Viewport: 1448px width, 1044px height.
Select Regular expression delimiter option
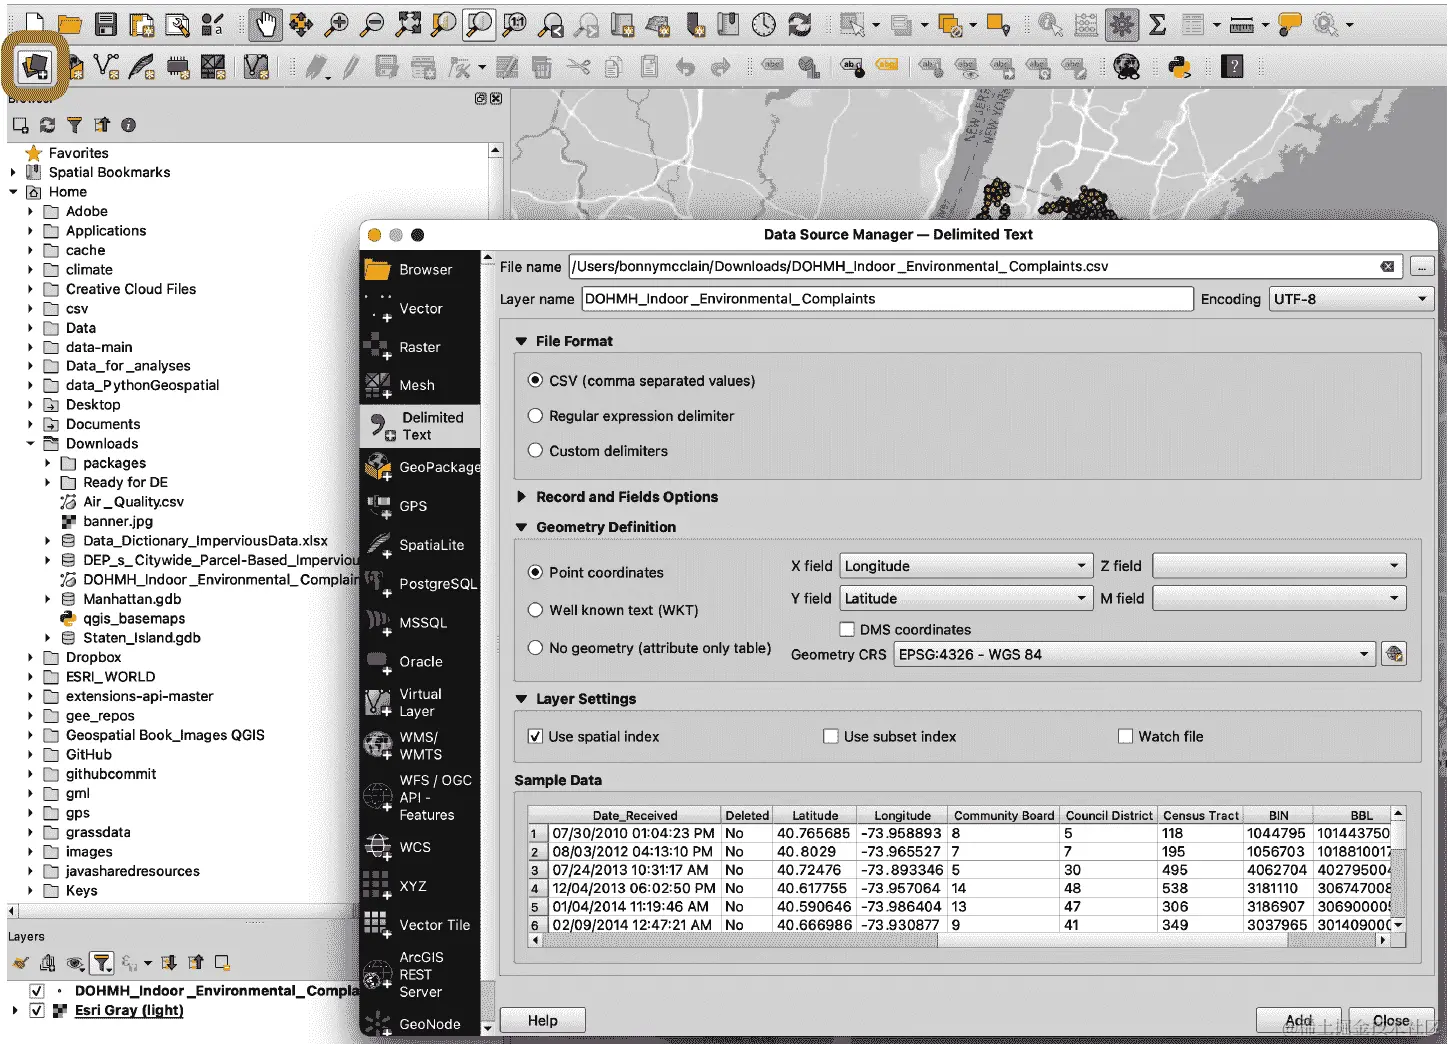(x=536, y=416)
